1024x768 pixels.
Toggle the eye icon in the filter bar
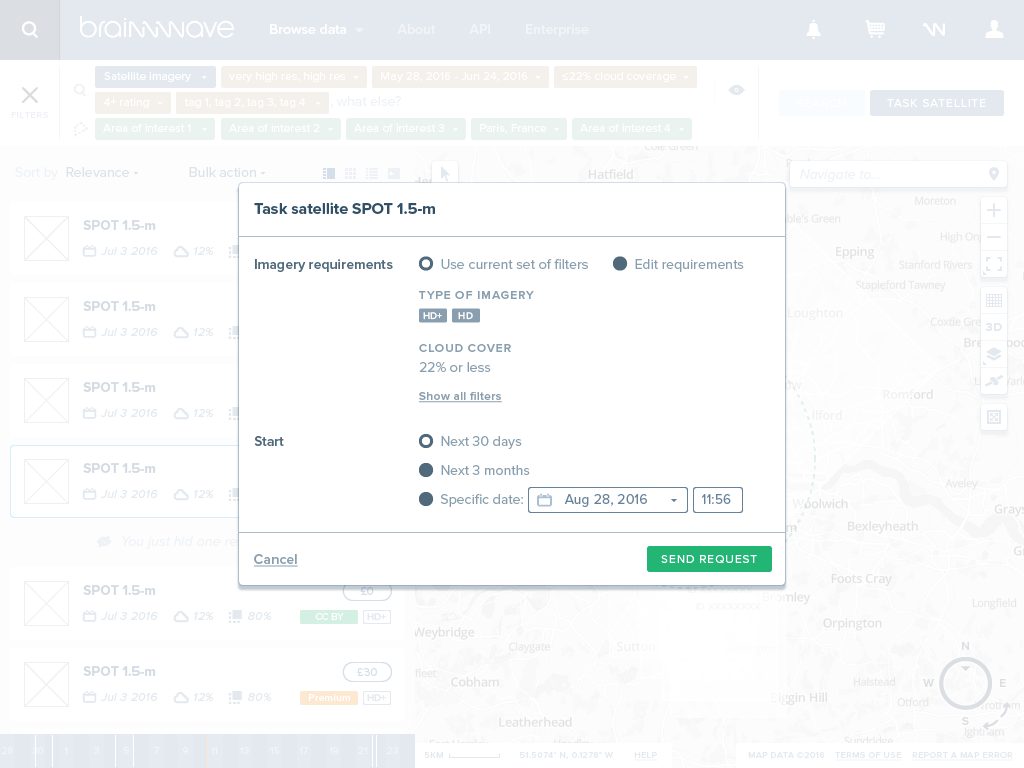[736, 90]
